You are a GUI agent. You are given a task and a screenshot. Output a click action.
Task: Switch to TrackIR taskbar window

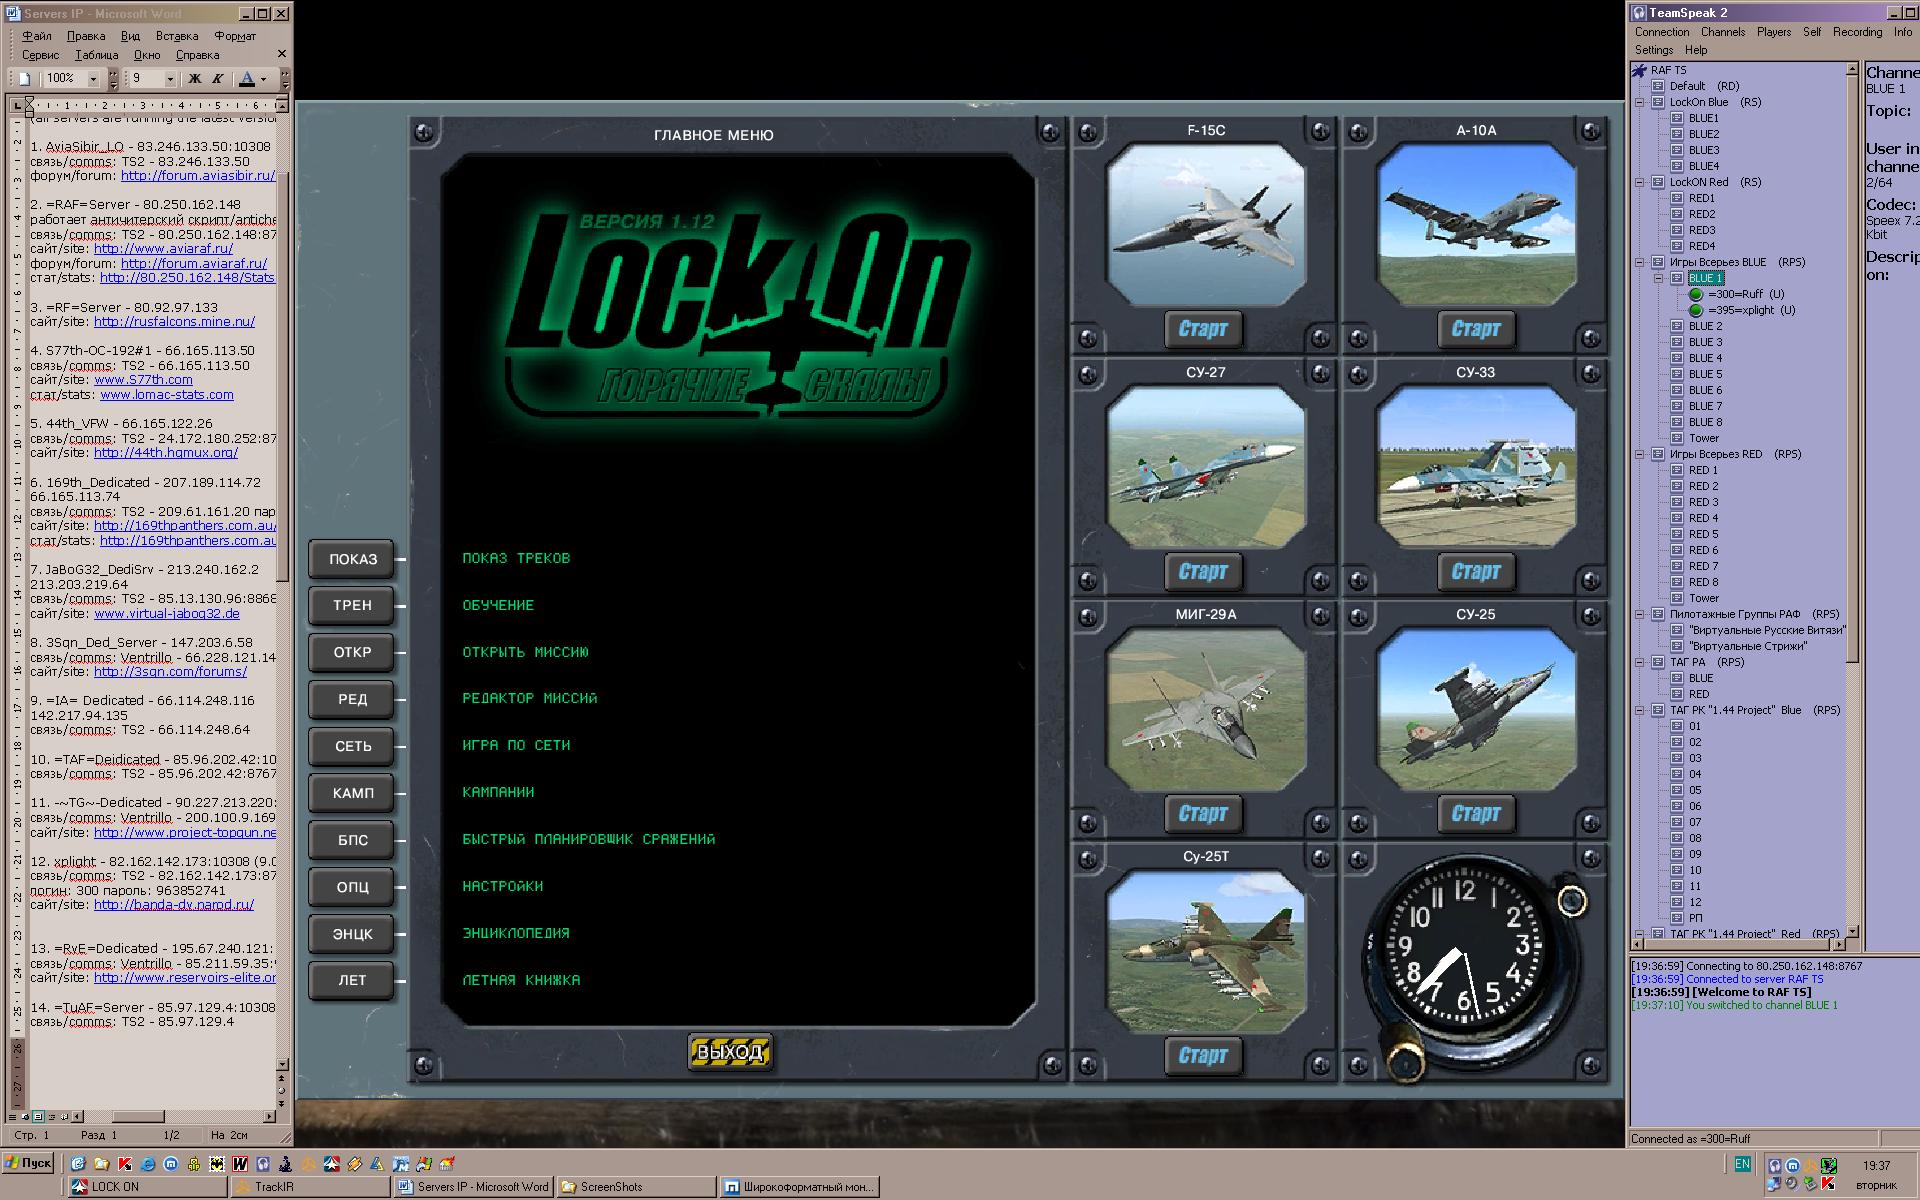tap(310, 1187)
